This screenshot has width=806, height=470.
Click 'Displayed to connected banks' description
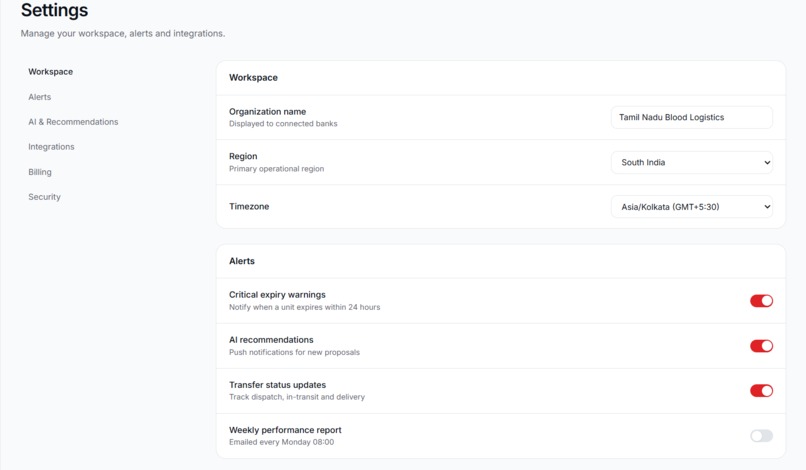pyautogui.click(x=283, y=124)
